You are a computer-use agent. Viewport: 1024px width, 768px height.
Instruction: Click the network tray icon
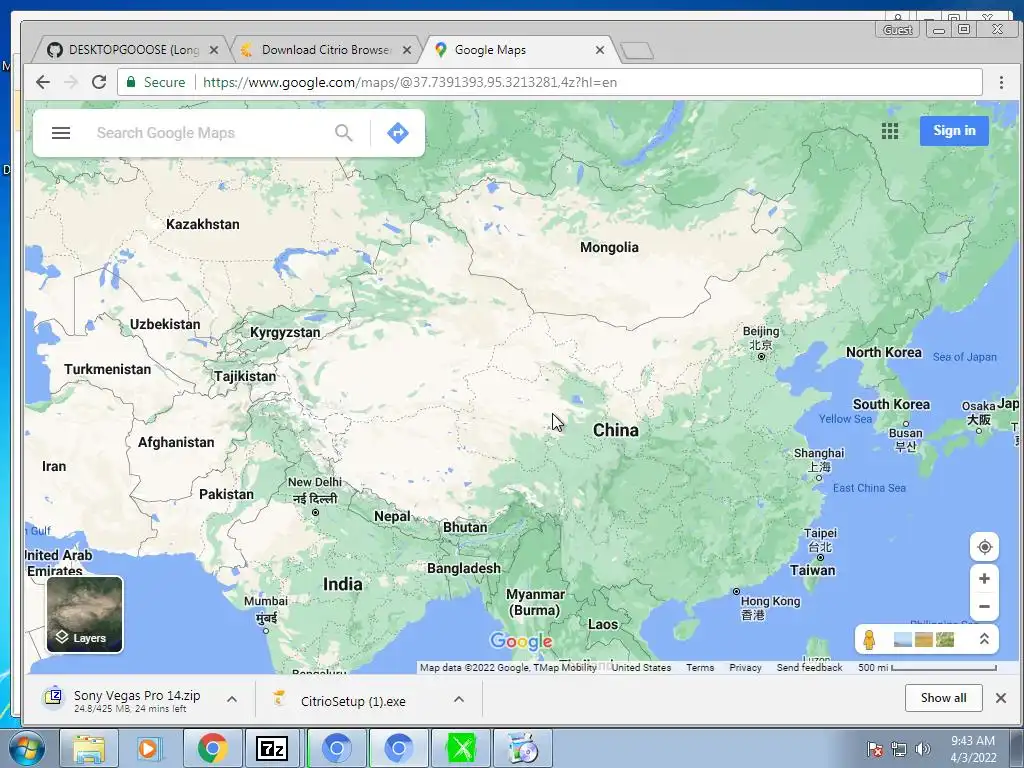tap(899, 749)
